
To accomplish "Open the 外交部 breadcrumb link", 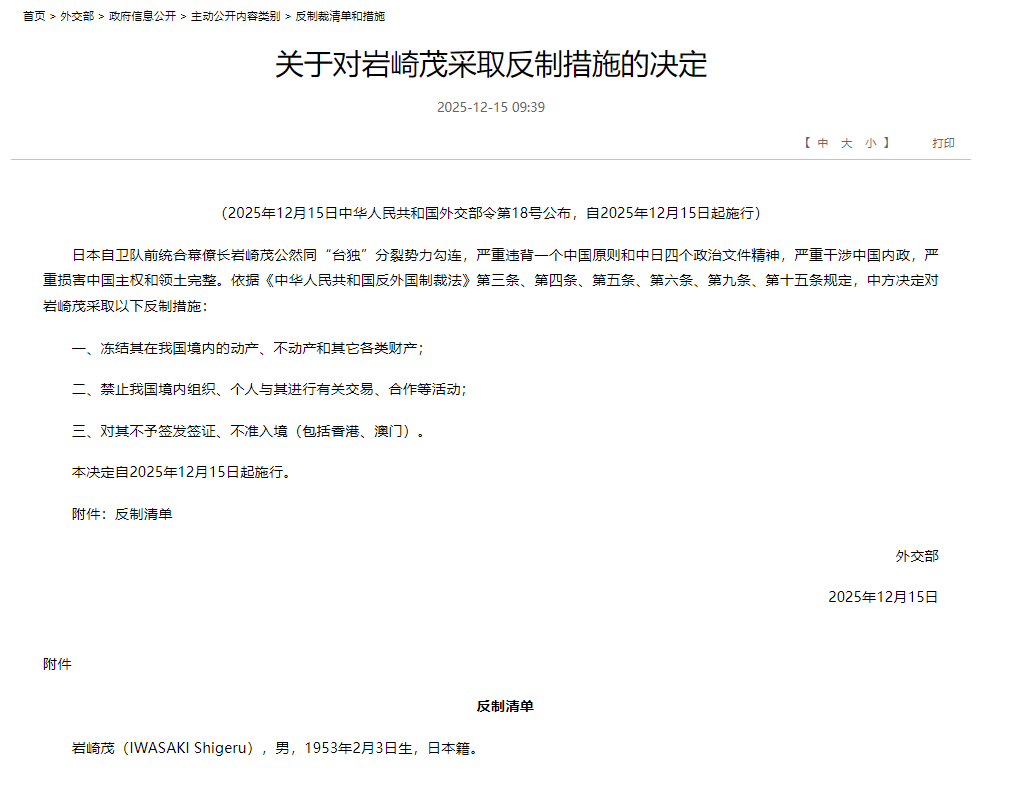I will click(x=77, y=16).
